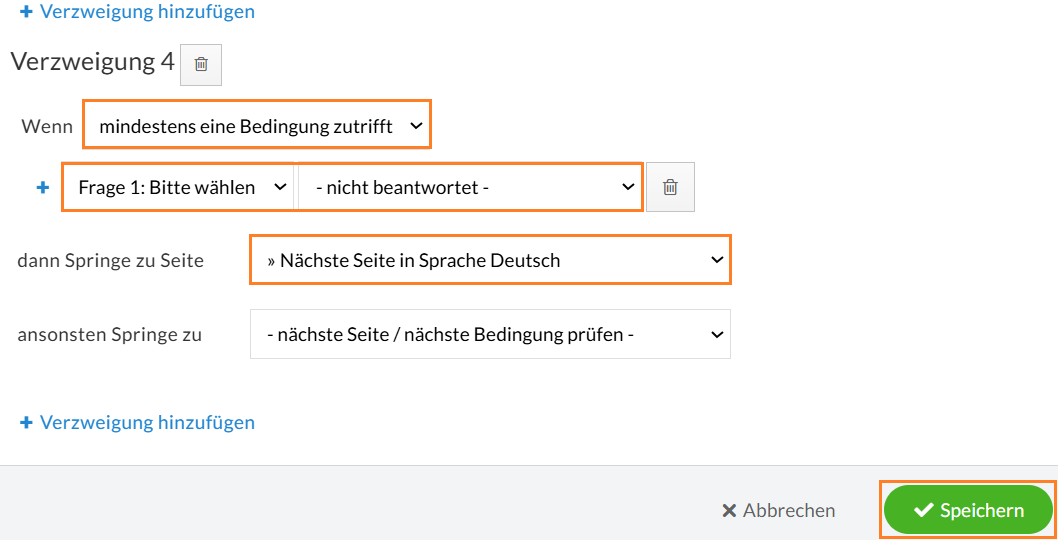Remove the Frage 1 condition via trash icon
Screen dimensions: 1058x540
(670, 187)
